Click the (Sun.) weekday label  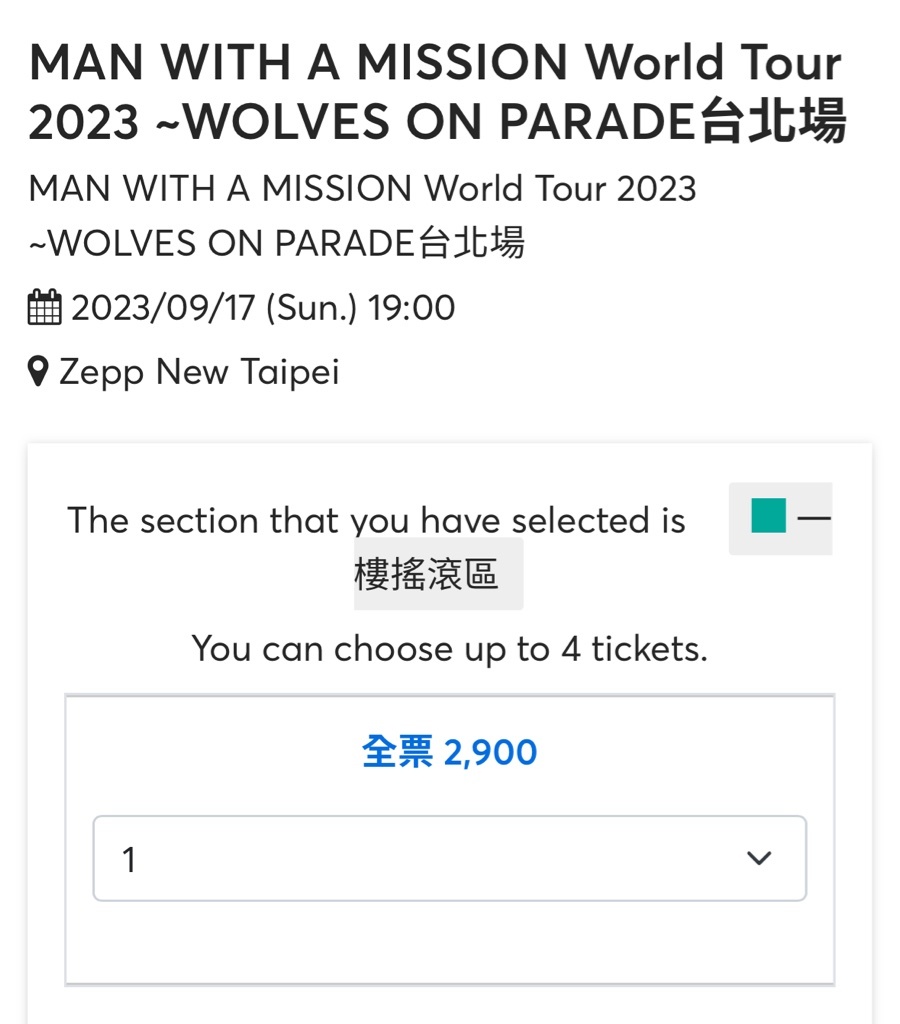[x=311, y=308]
